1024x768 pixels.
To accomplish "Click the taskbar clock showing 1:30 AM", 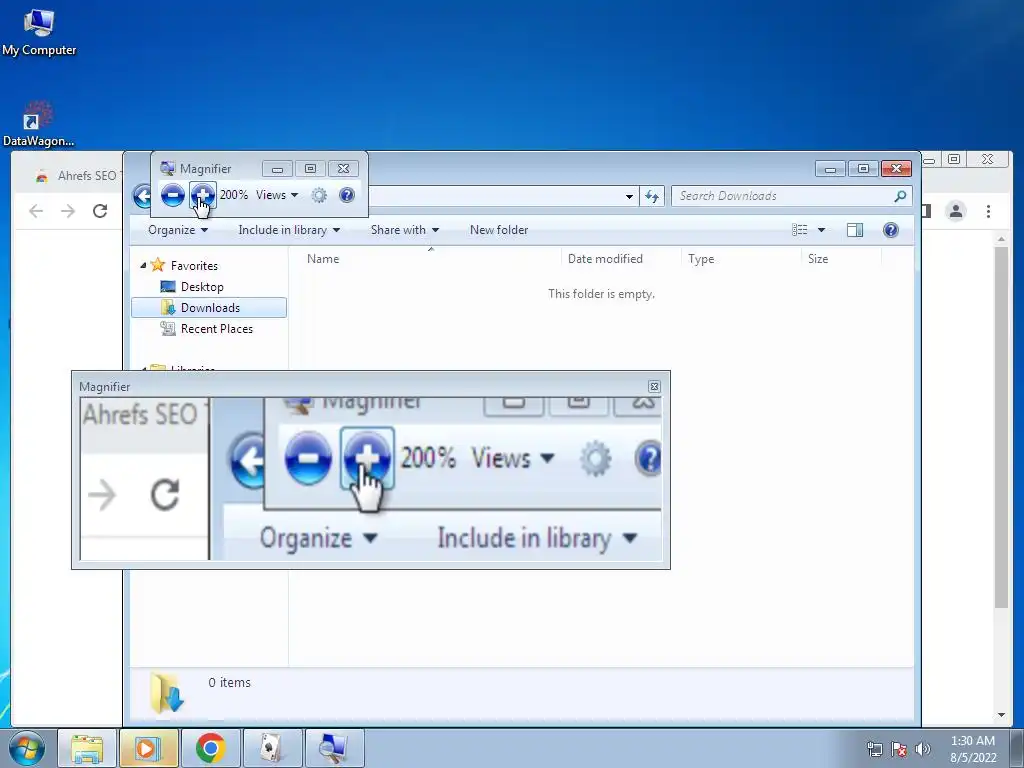I will click(x=973, y=749).
